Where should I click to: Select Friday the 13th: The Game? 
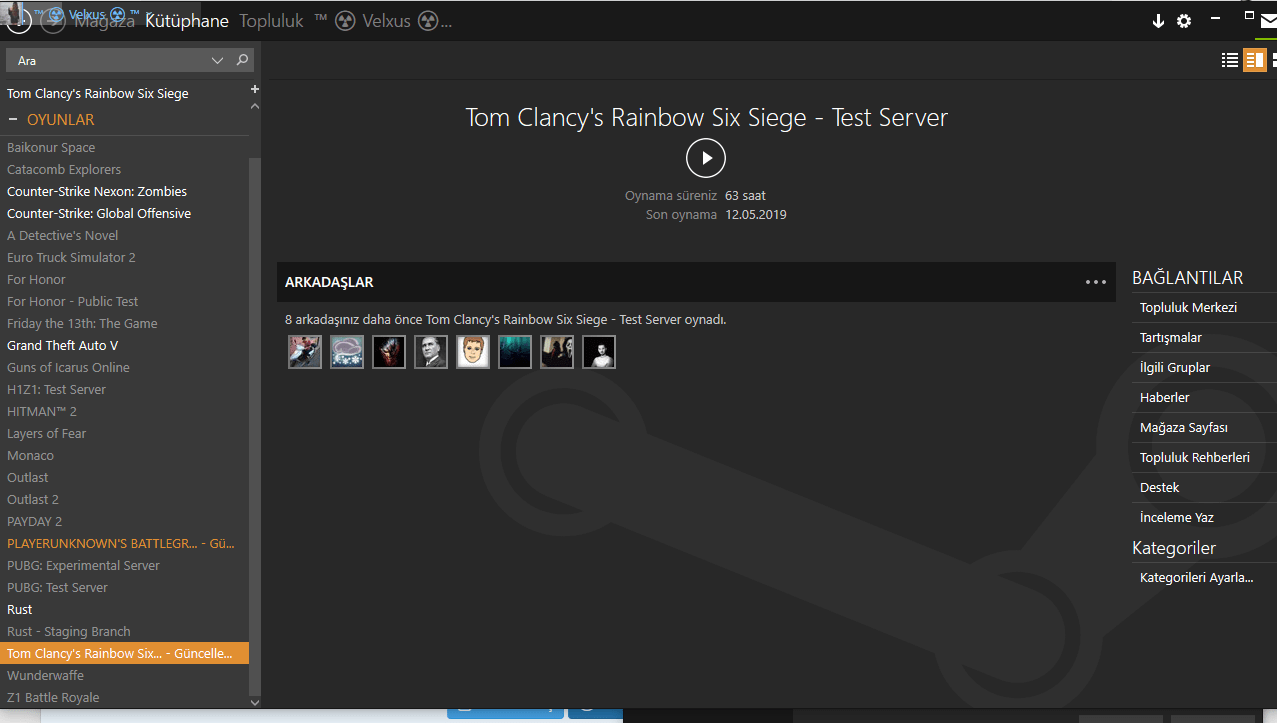coord(124,323)
